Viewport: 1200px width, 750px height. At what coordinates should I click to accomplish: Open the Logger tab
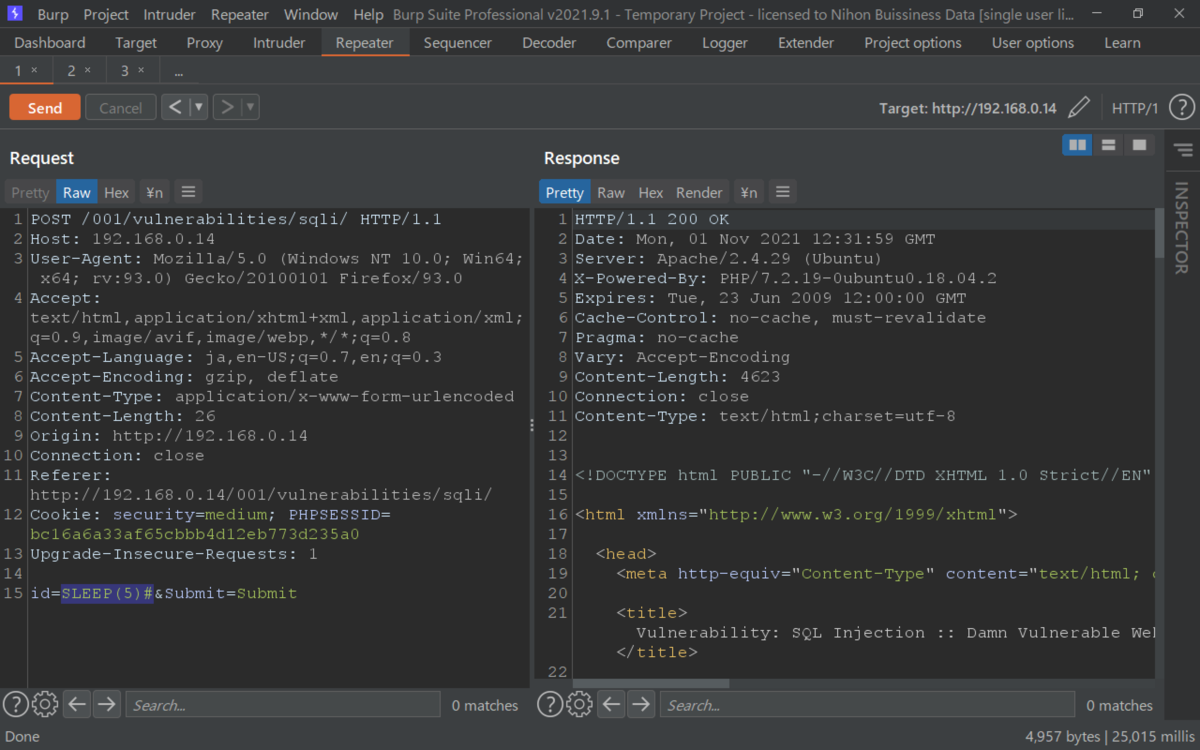(x=725, y=43)
